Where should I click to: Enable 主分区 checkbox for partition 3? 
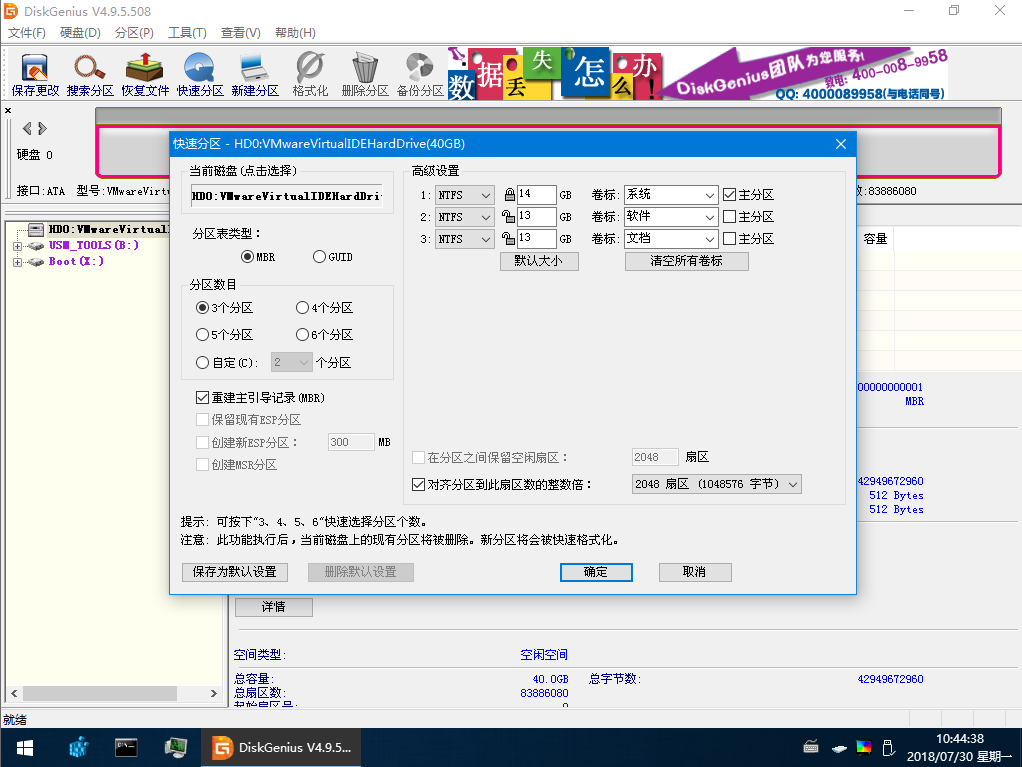click(x=730, y=239)
